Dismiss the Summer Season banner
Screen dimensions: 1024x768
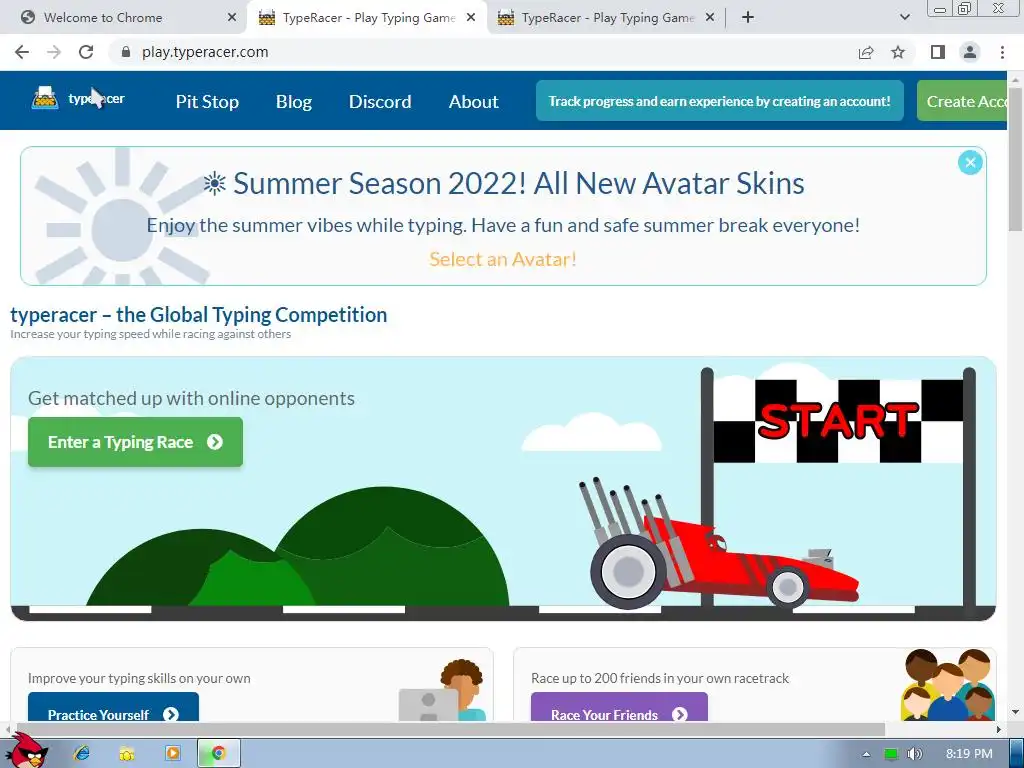[x=970, y=163]
